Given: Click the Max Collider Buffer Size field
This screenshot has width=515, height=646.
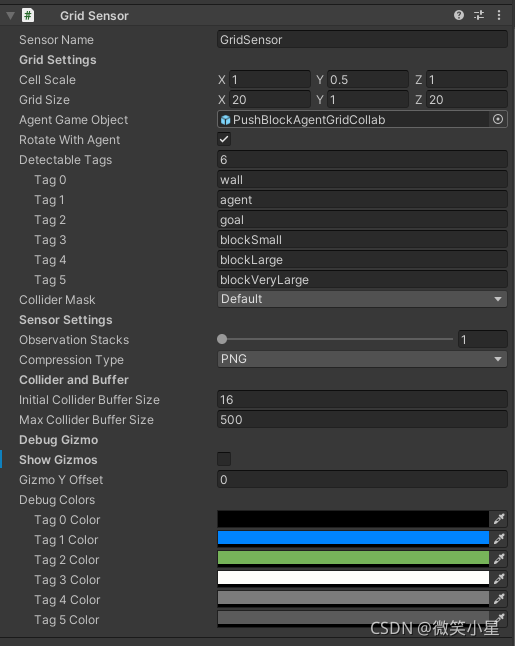Looking at the screenshot, I should pyautogui.click(x=362, y=419).
